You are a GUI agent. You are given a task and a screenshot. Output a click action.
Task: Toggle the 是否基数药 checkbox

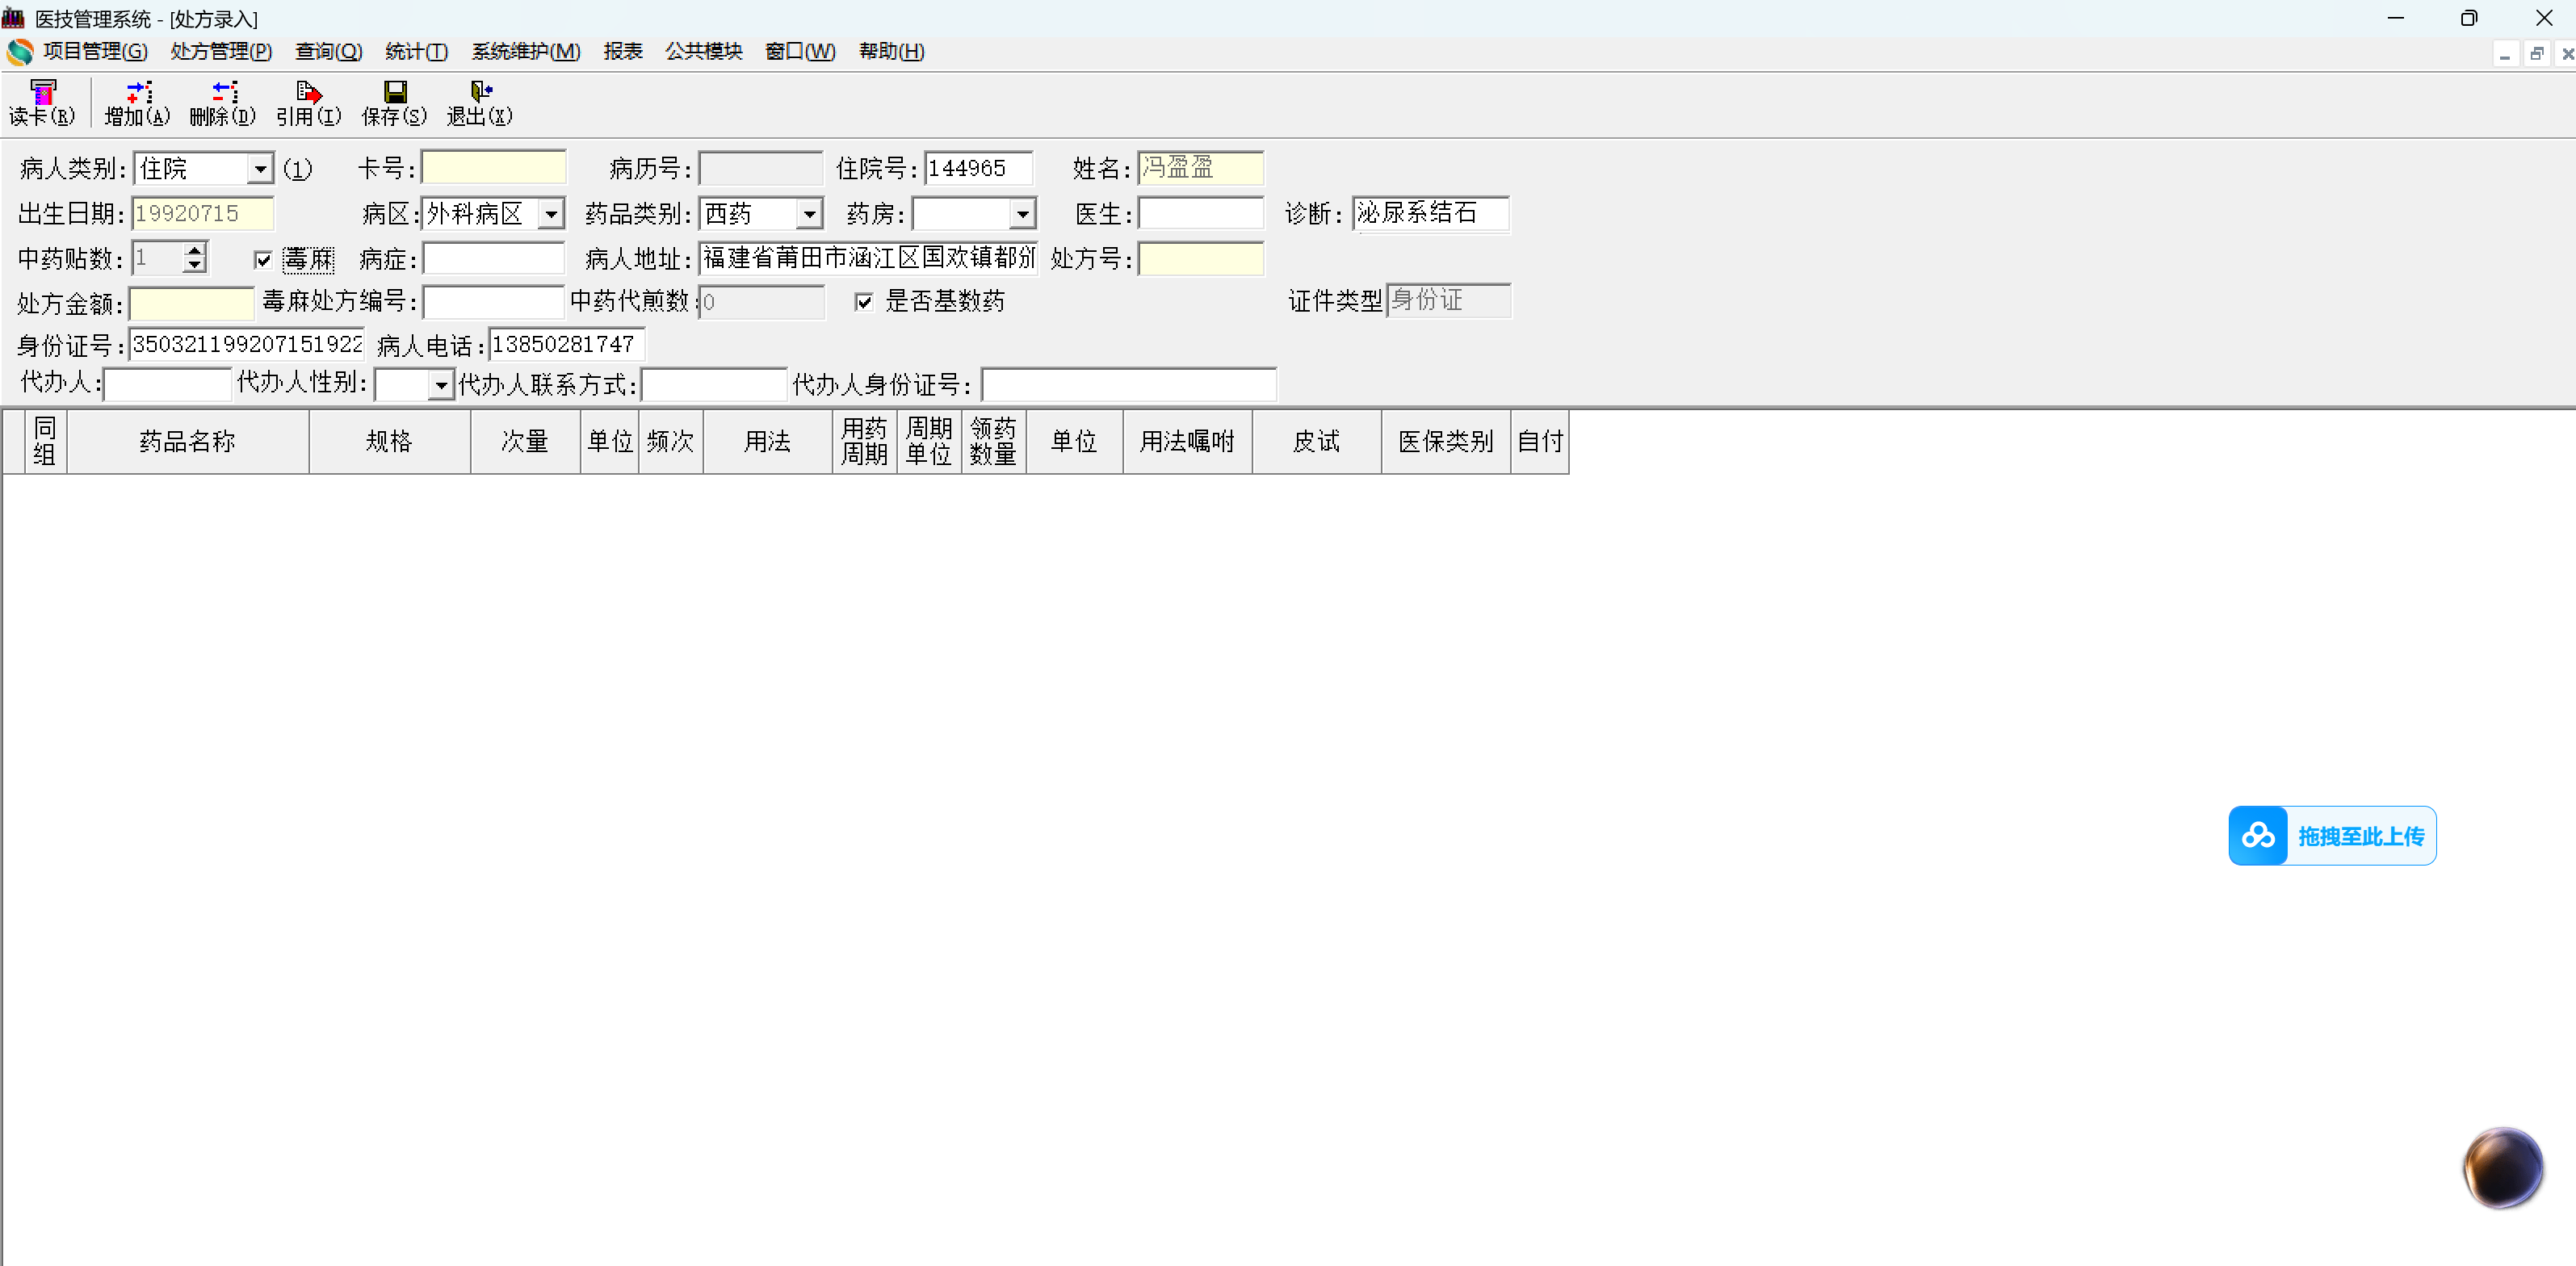pyautogui.click(x=864, y=302)
